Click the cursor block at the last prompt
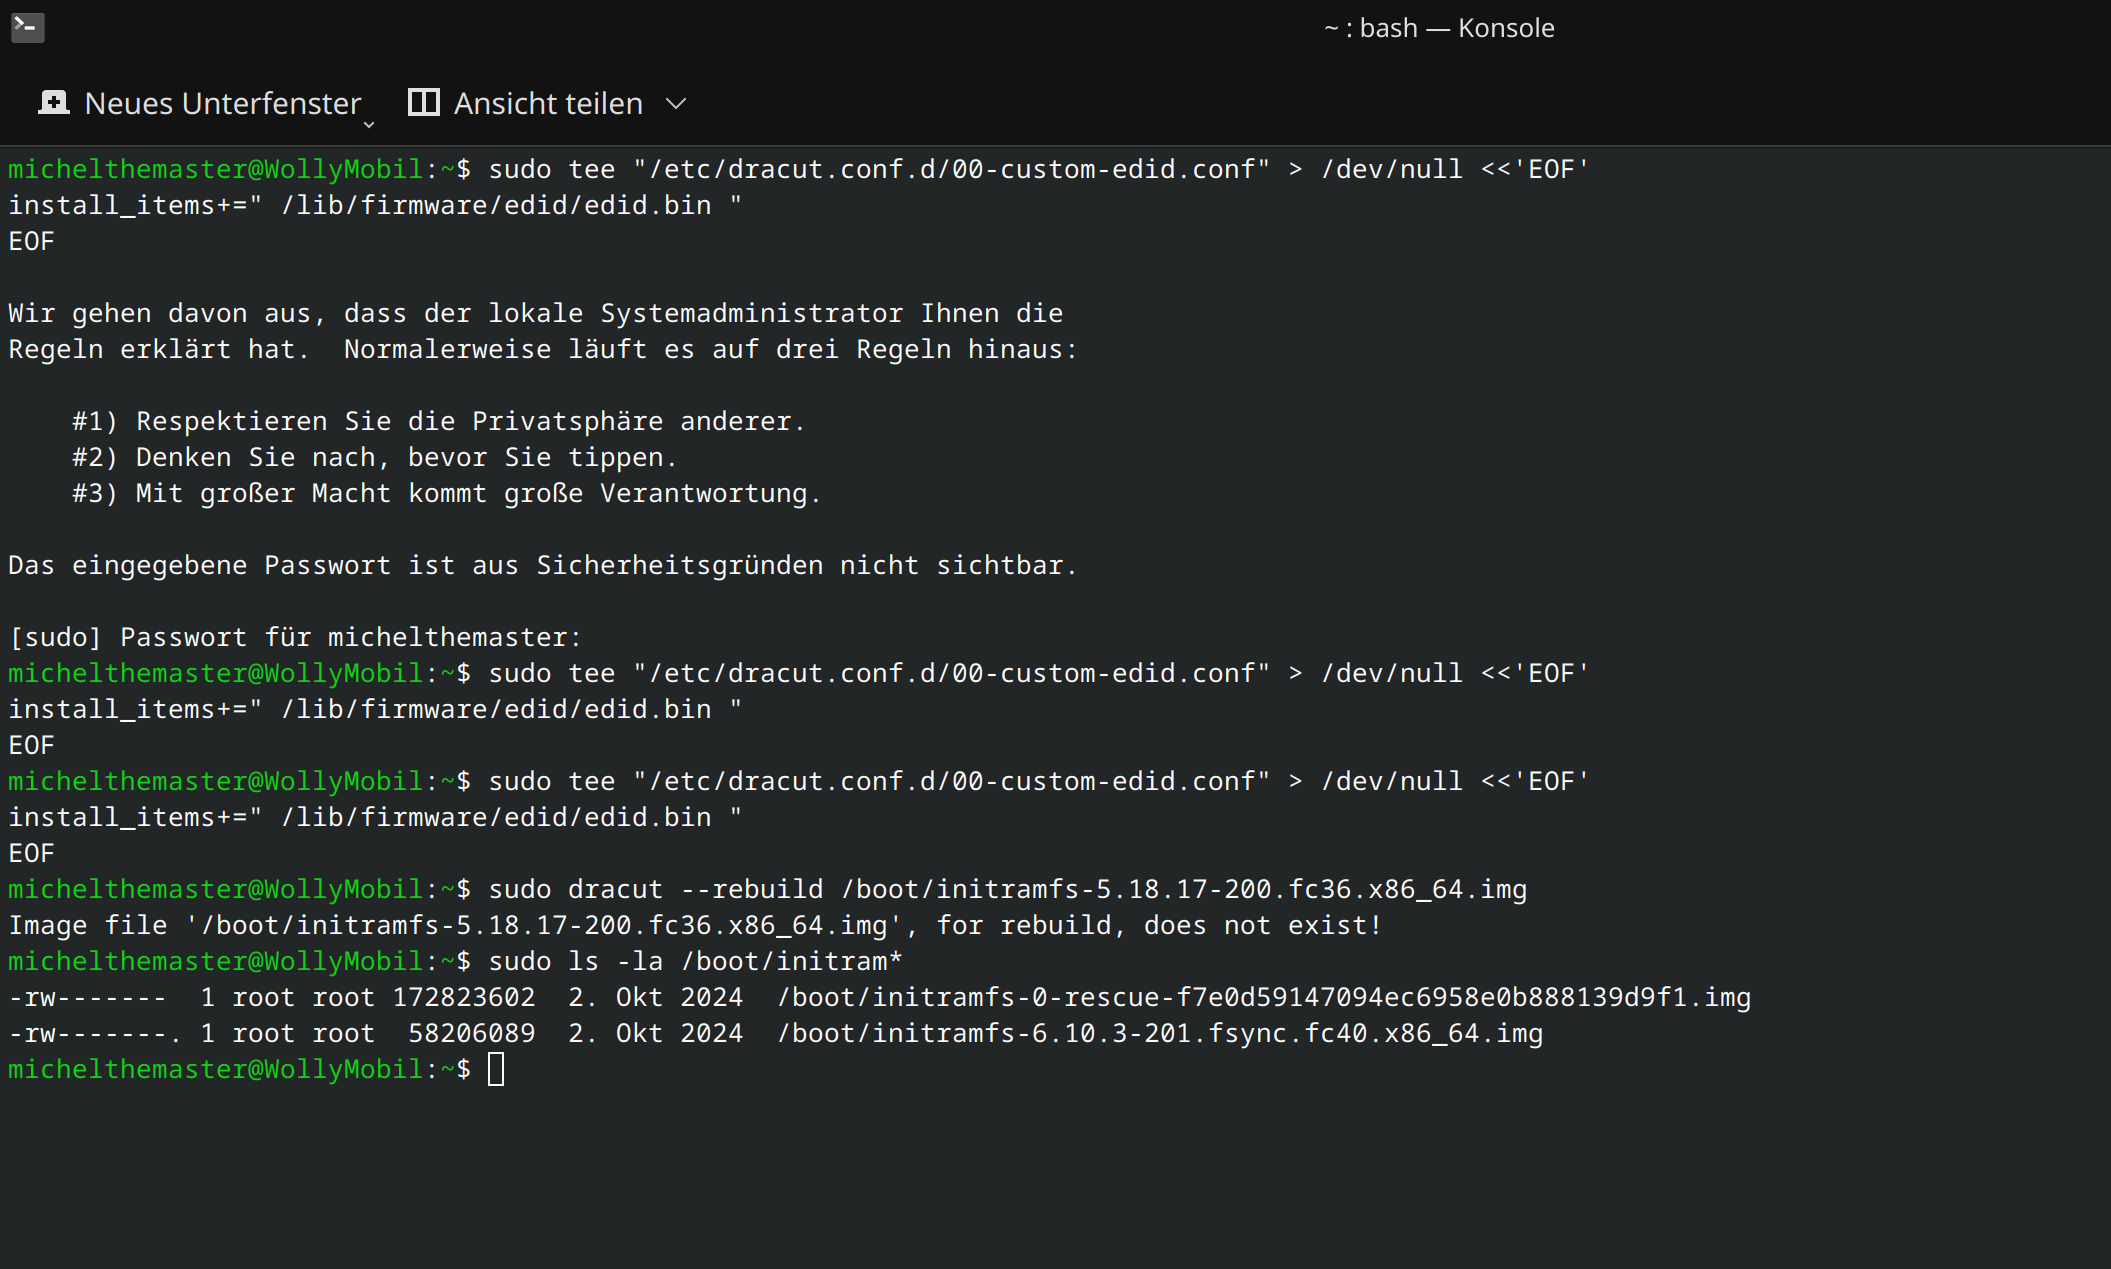This screenshot has width=2111, height=1269. 496,1069
